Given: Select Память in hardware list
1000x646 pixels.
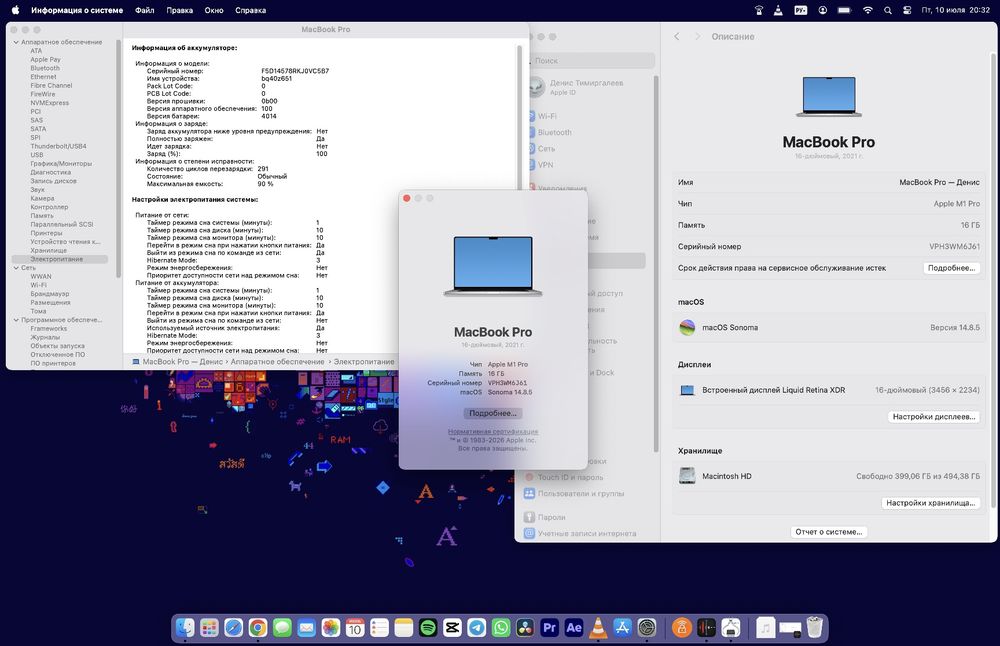Looking at the screenshot, I should (x=41, y=216).
